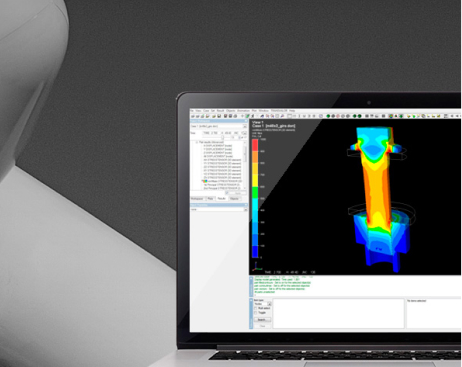Open the Animation menu
Screen dimensions: 462x367
tap(243, 111)
